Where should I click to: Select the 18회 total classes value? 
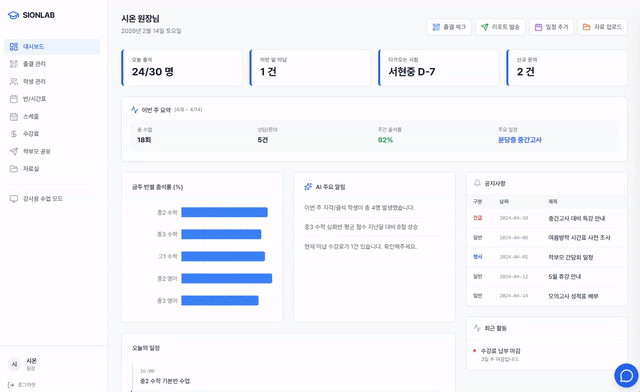(x=144, y=140)
